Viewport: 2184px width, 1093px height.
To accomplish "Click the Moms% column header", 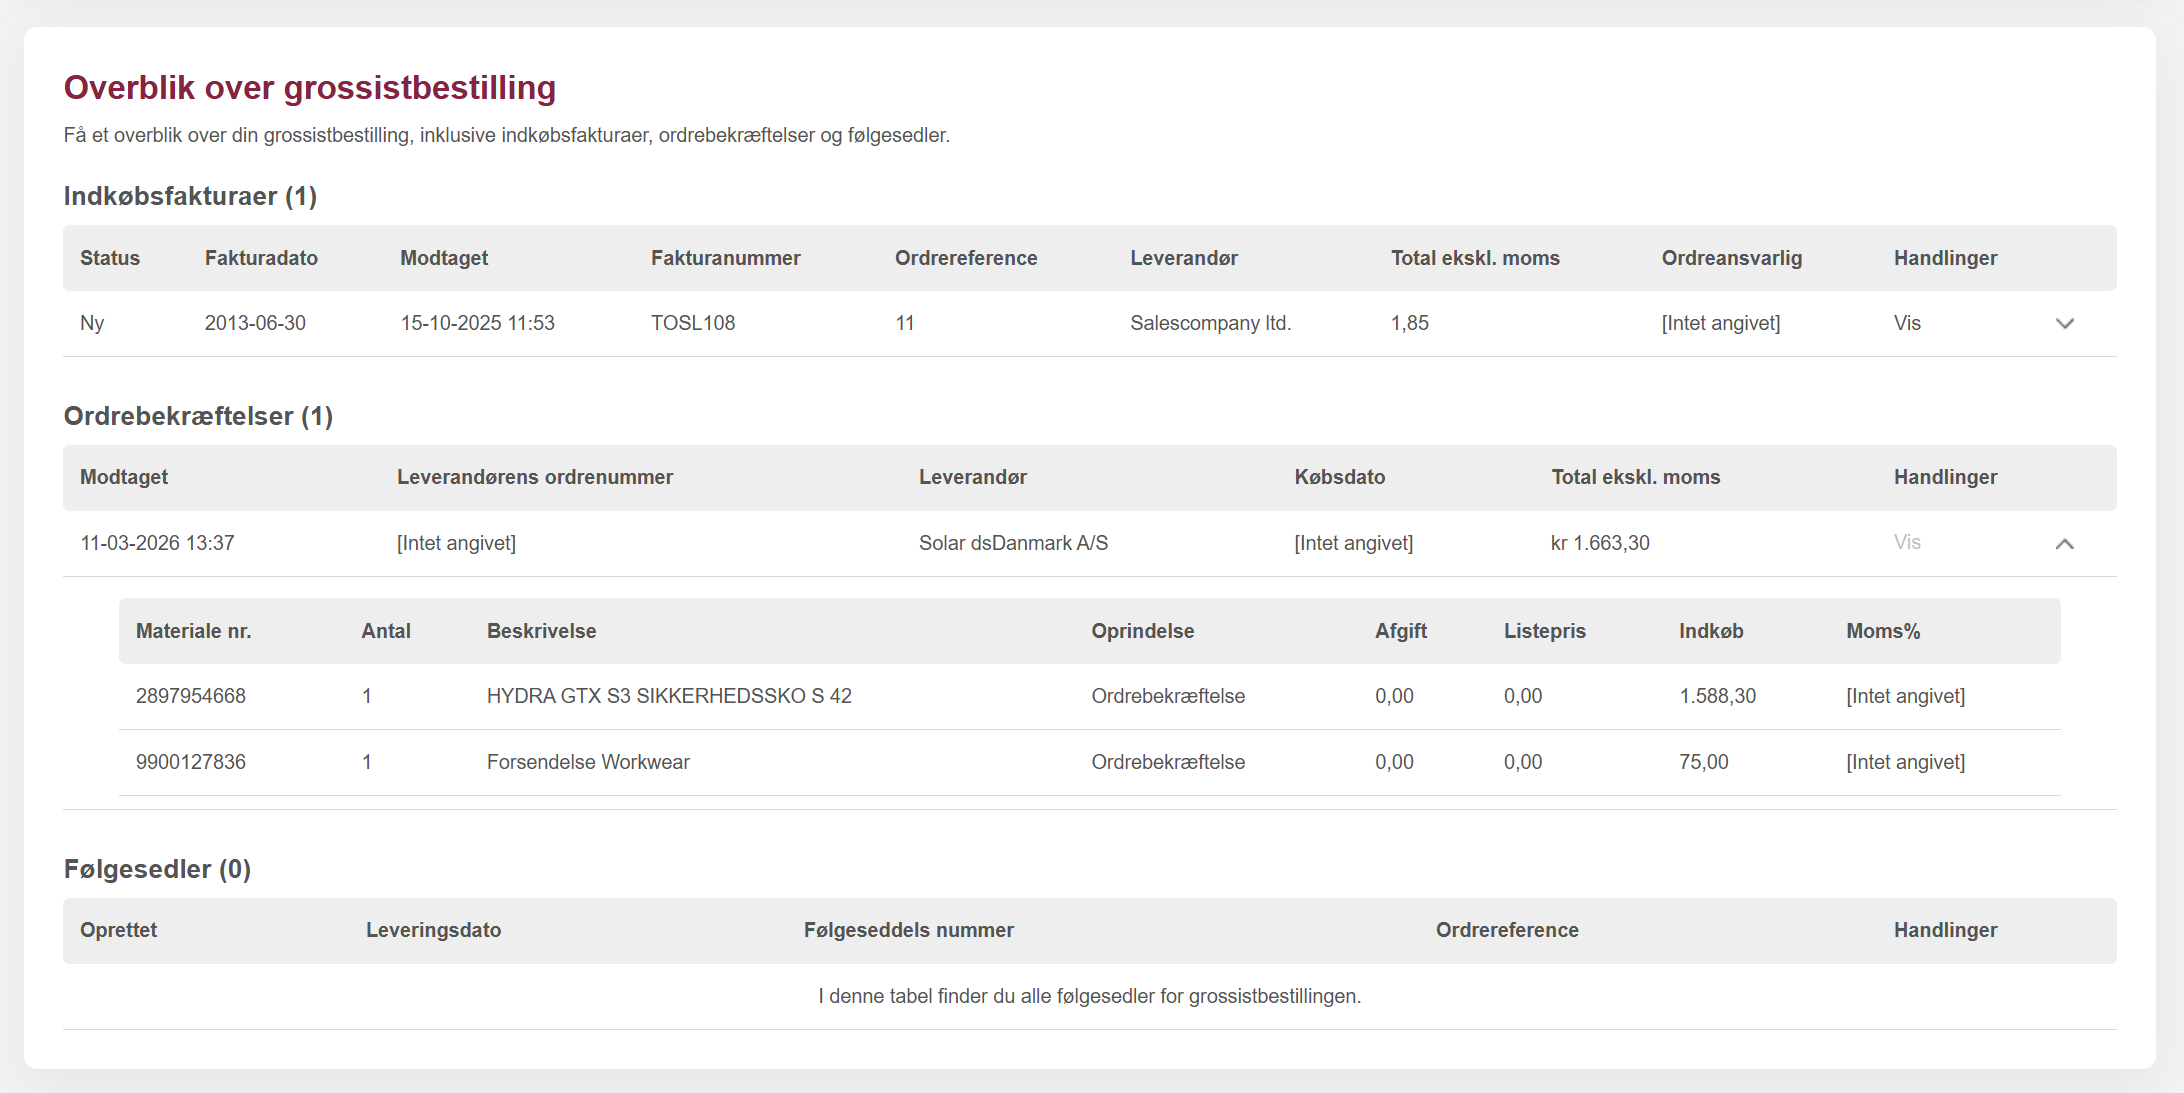I will tap(1882, 631).
